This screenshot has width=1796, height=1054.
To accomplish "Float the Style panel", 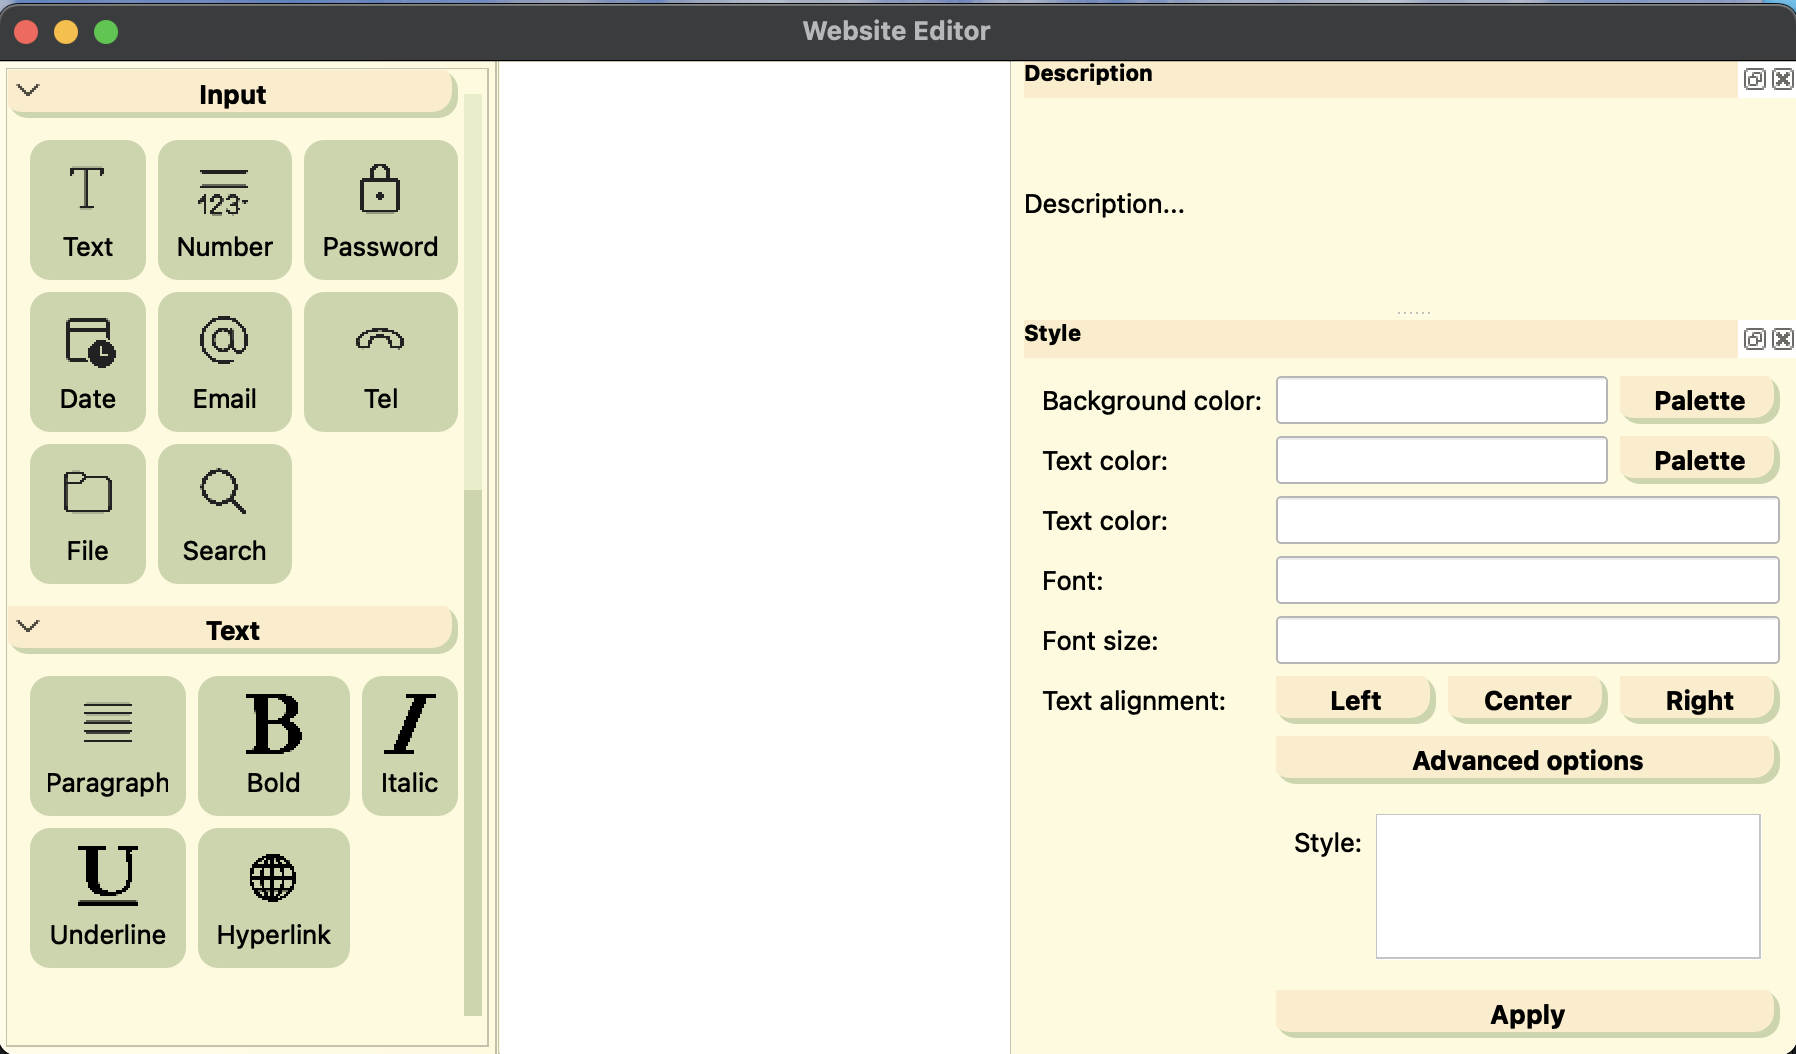I will point(1754,339).
